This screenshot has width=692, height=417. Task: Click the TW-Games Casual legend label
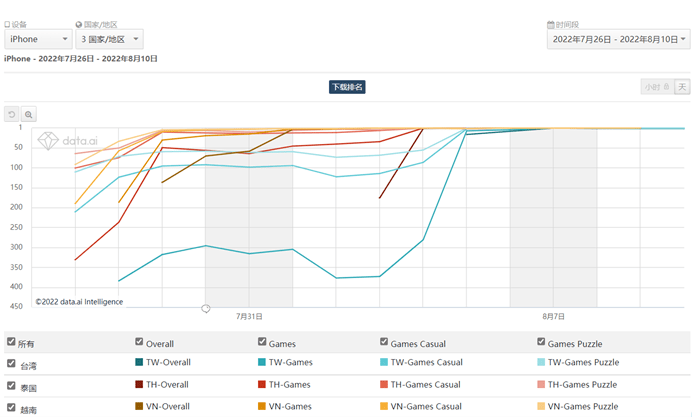[x=425, y=362]
